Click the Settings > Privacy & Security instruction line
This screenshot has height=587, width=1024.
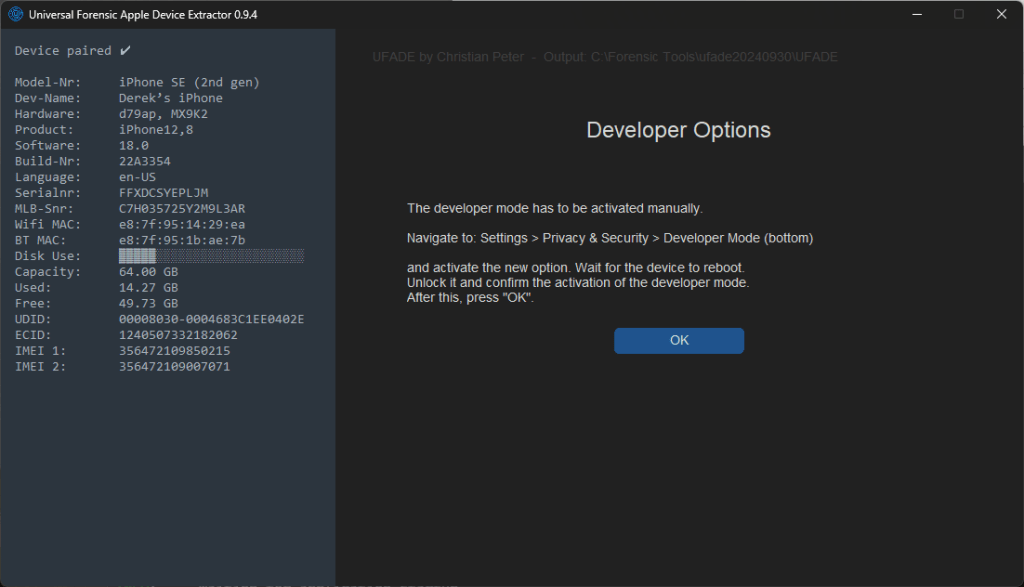pyautogui.click(x=610, y=239)
